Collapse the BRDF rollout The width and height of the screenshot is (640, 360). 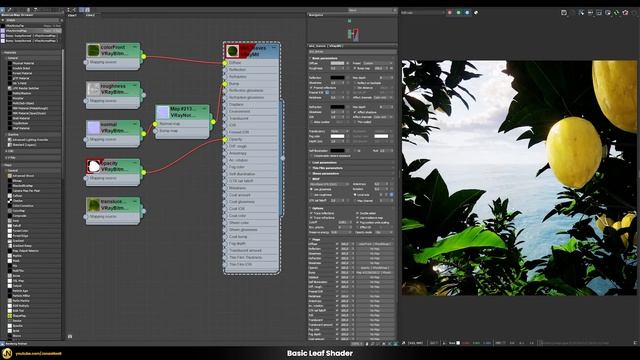(x=352, y=179)
